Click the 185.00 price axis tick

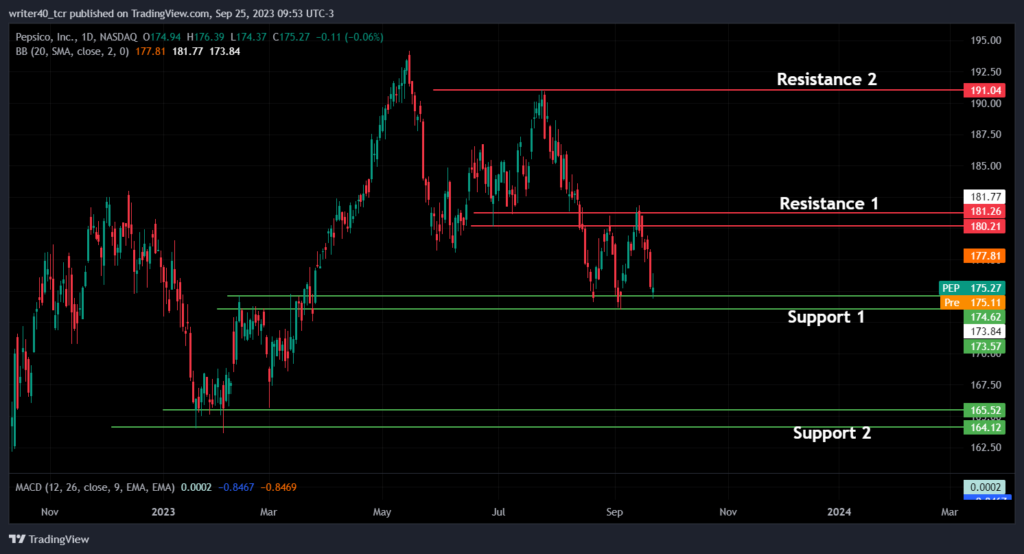tap(985, 166)
